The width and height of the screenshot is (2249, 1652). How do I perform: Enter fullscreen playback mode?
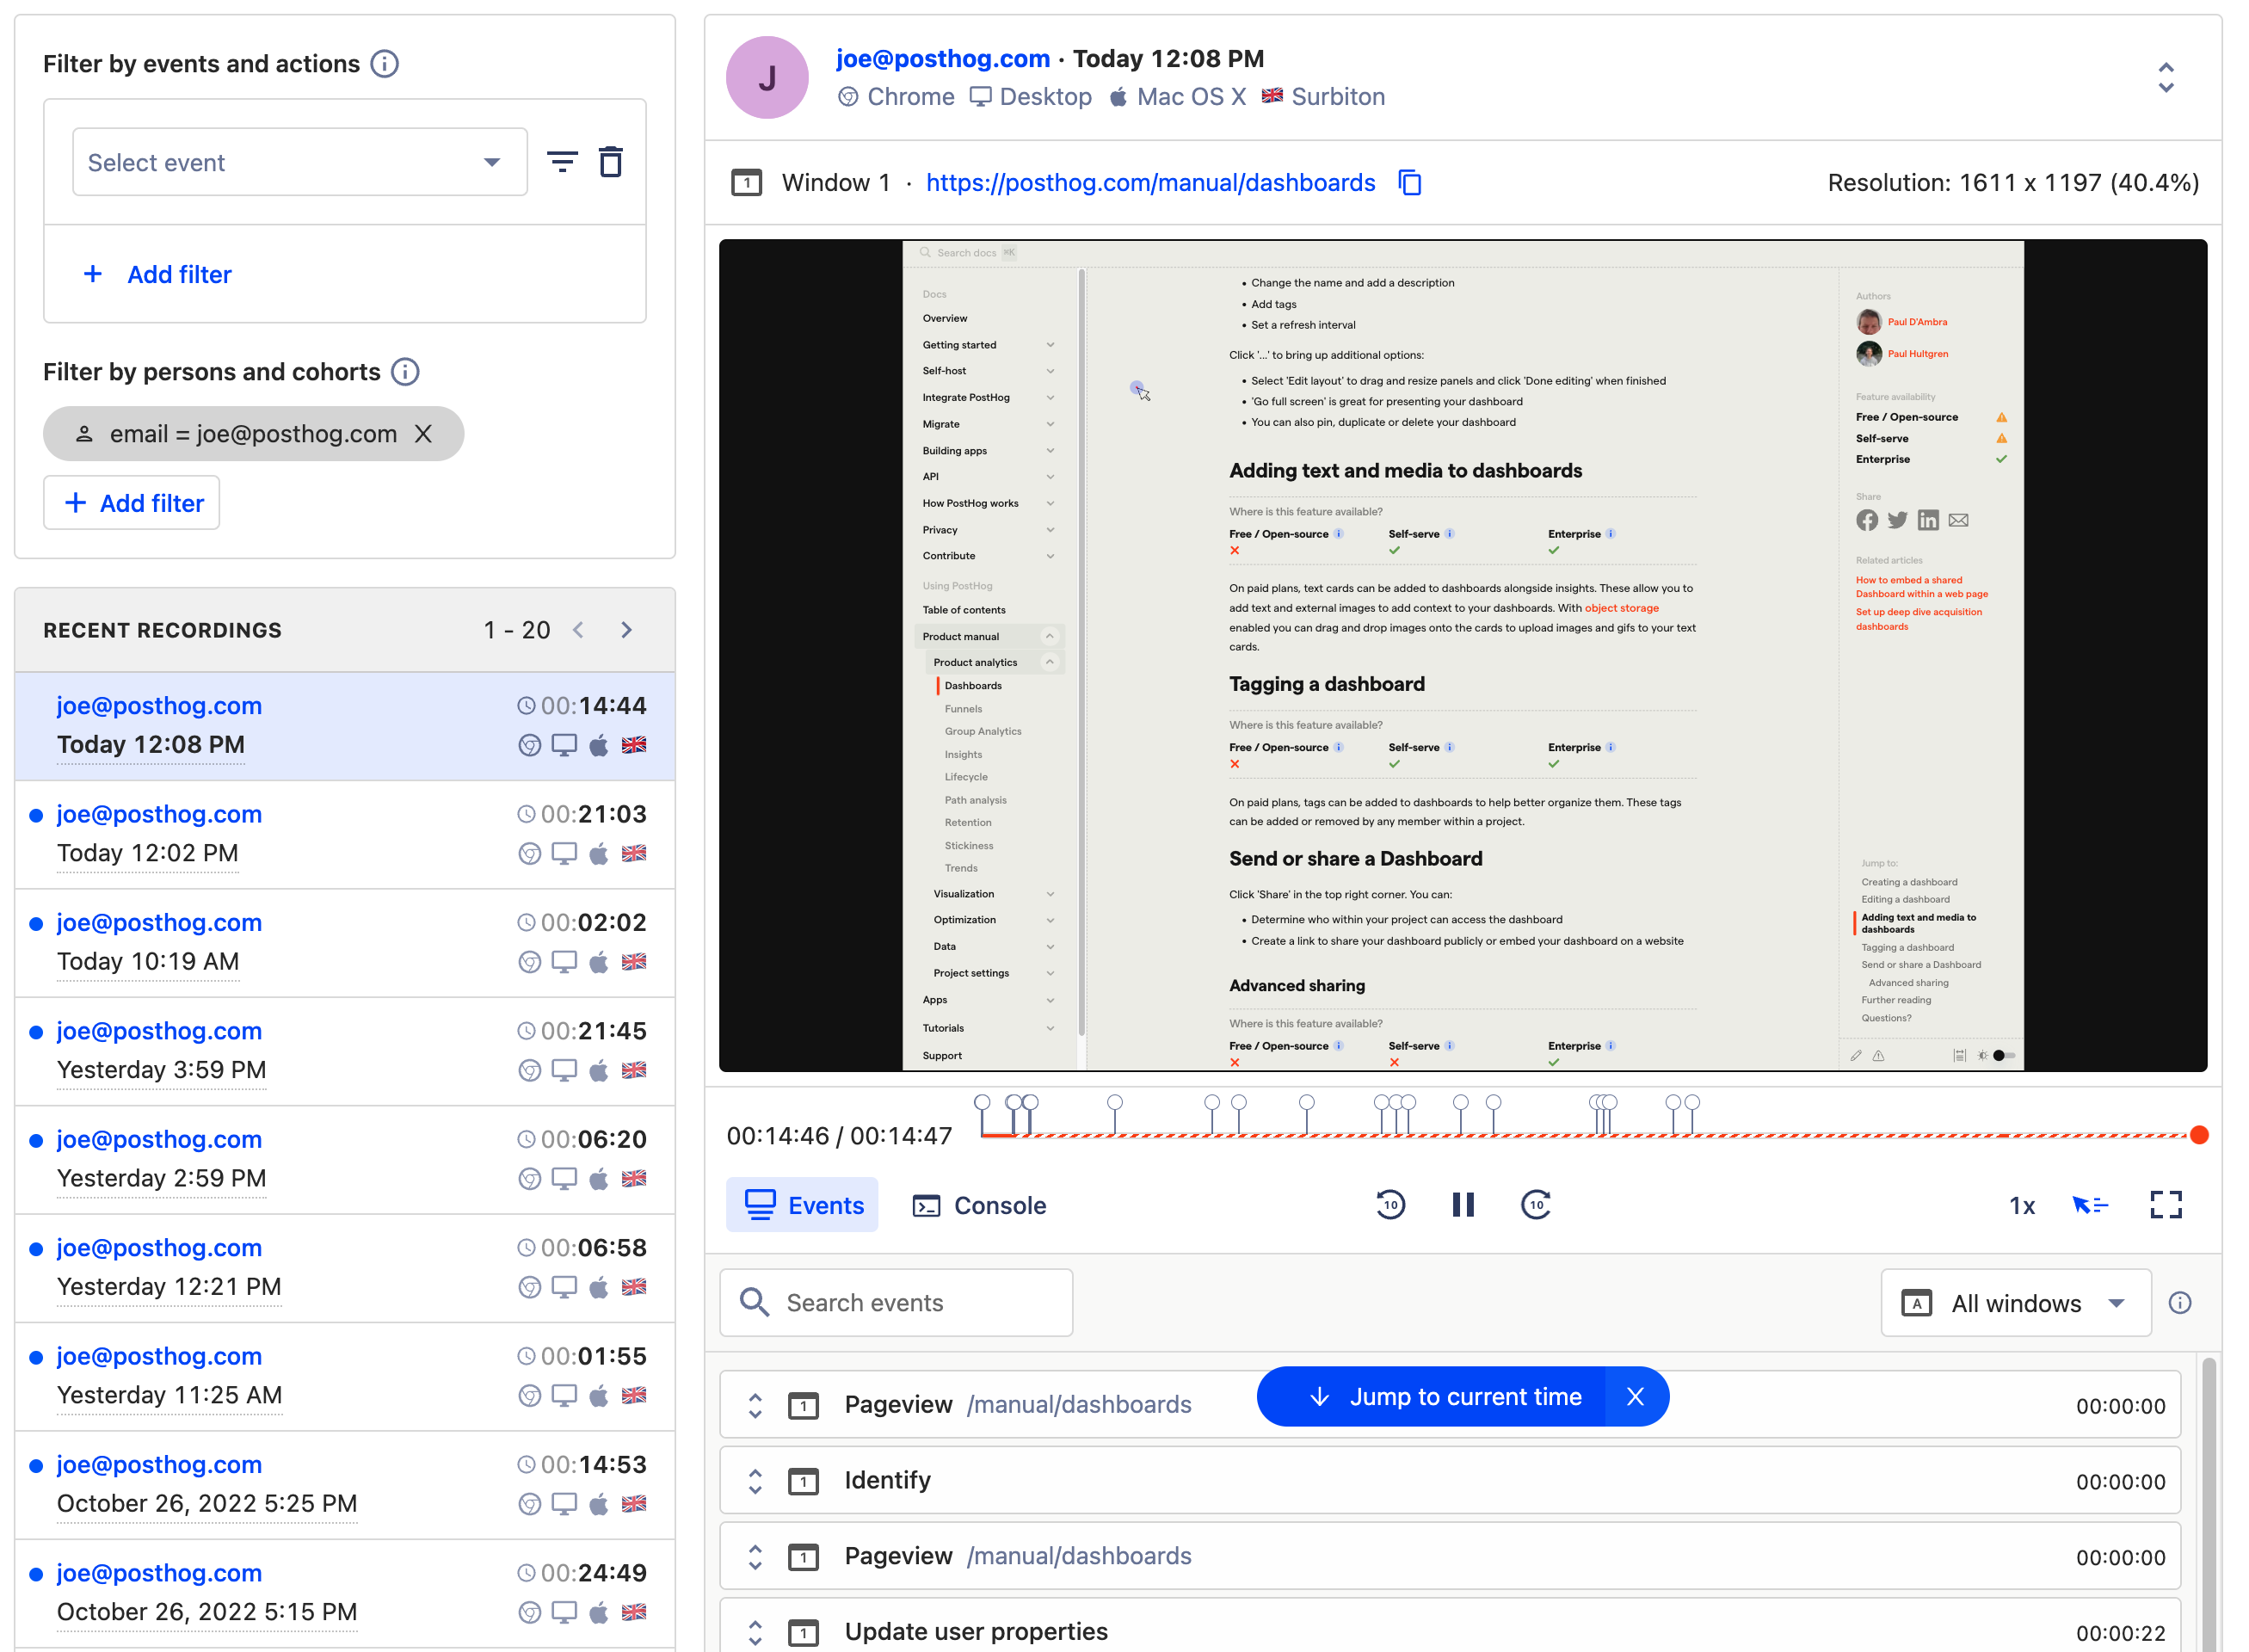[2166, 1205]
